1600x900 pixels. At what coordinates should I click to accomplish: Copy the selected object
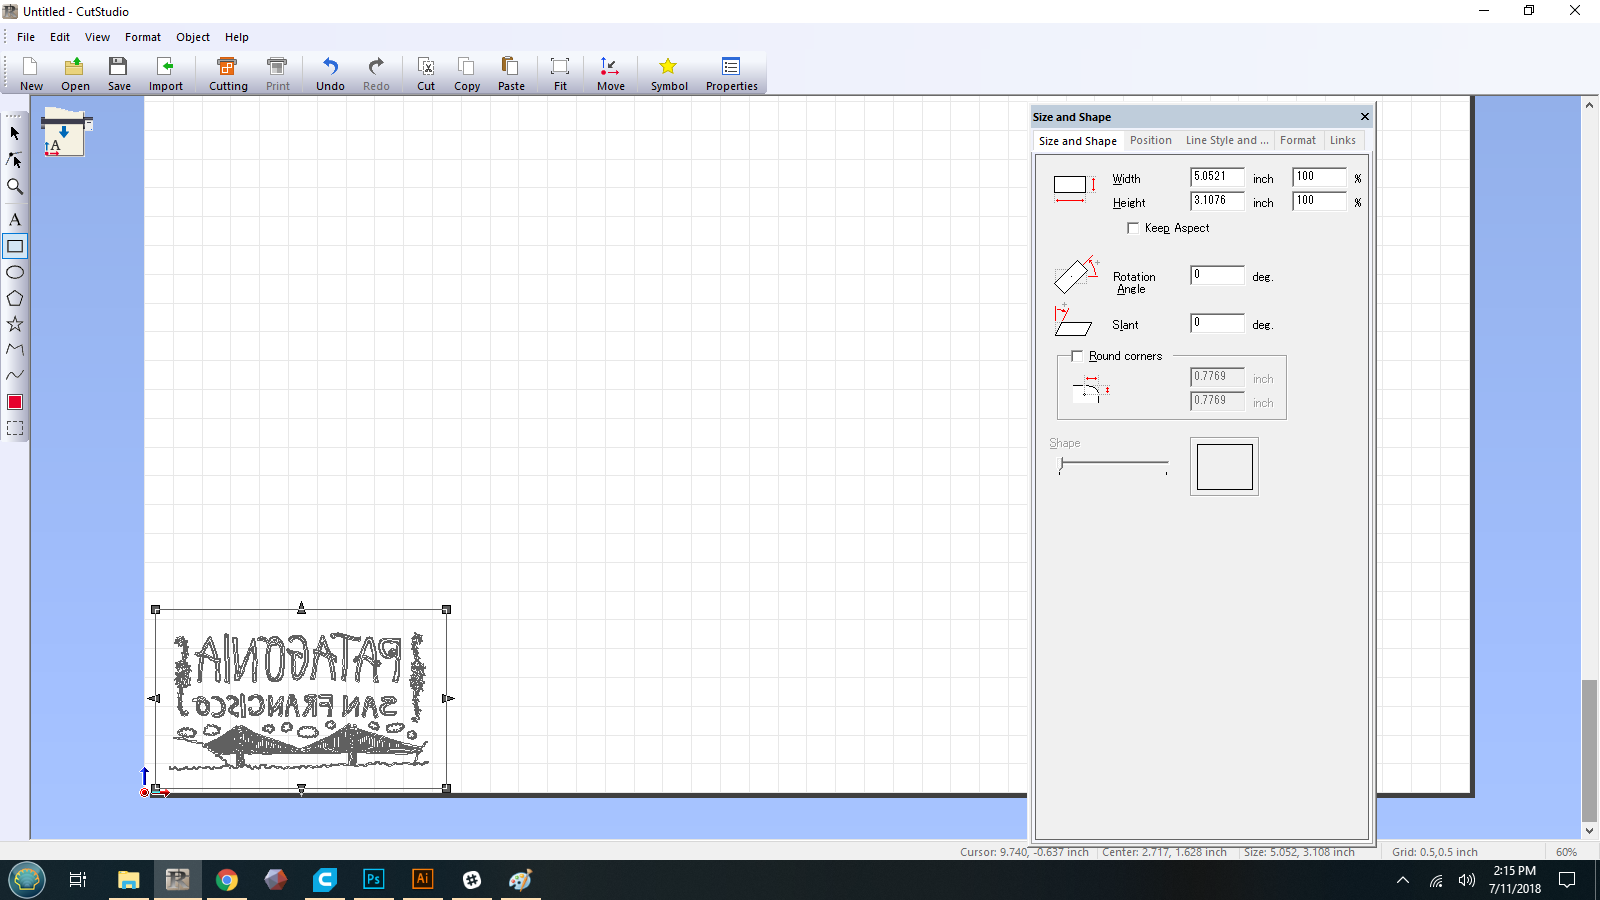(x=467, y=74)
